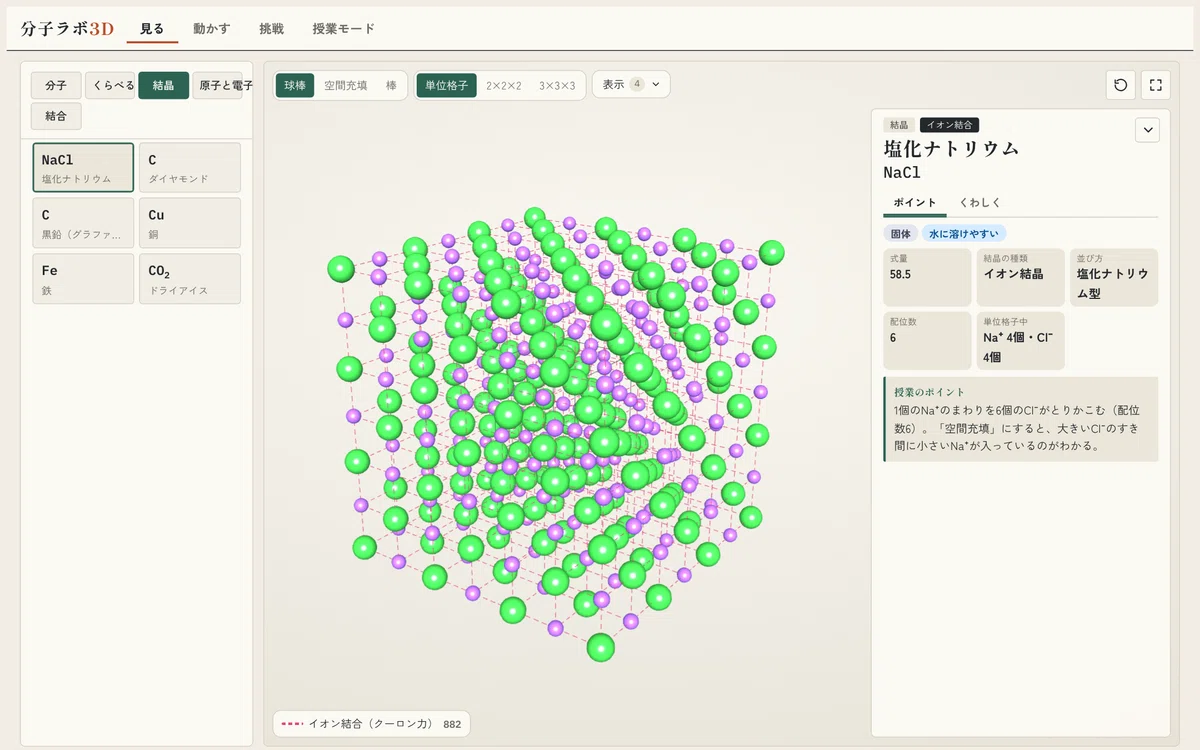The width and height of the screenshot is (1200, 750).
Task: Click the 固体 state tag
Action: 900,233
